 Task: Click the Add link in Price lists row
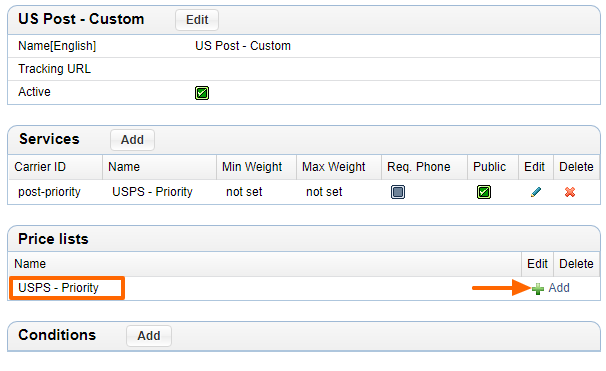click(x=559, y=288)
